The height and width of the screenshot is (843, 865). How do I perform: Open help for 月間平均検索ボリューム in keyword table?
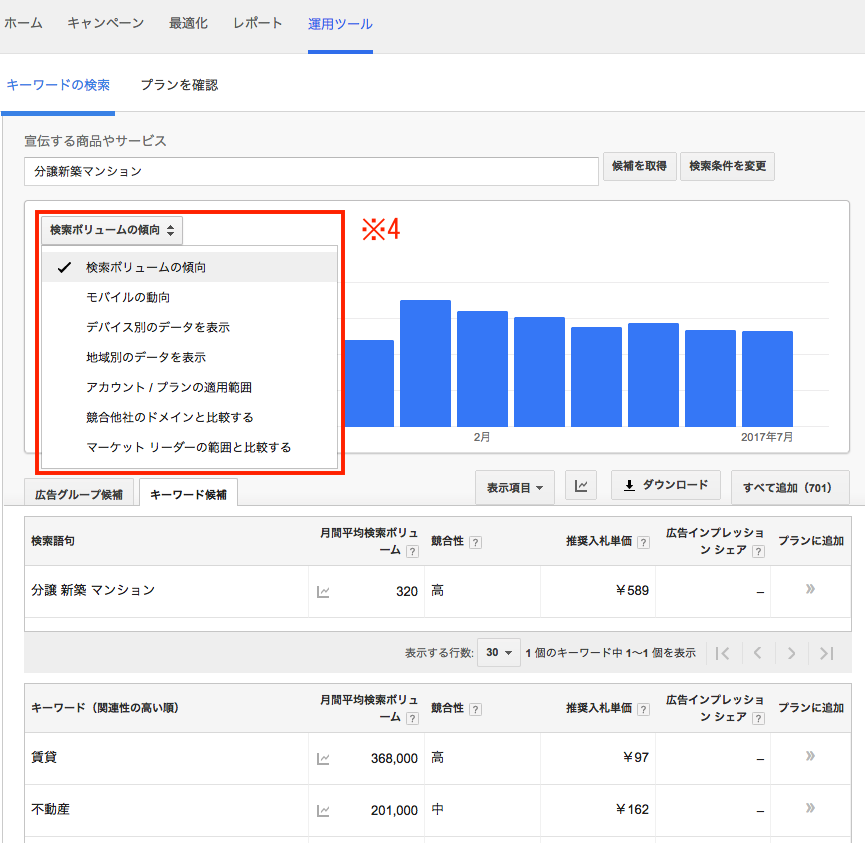(x=412, y=718)
